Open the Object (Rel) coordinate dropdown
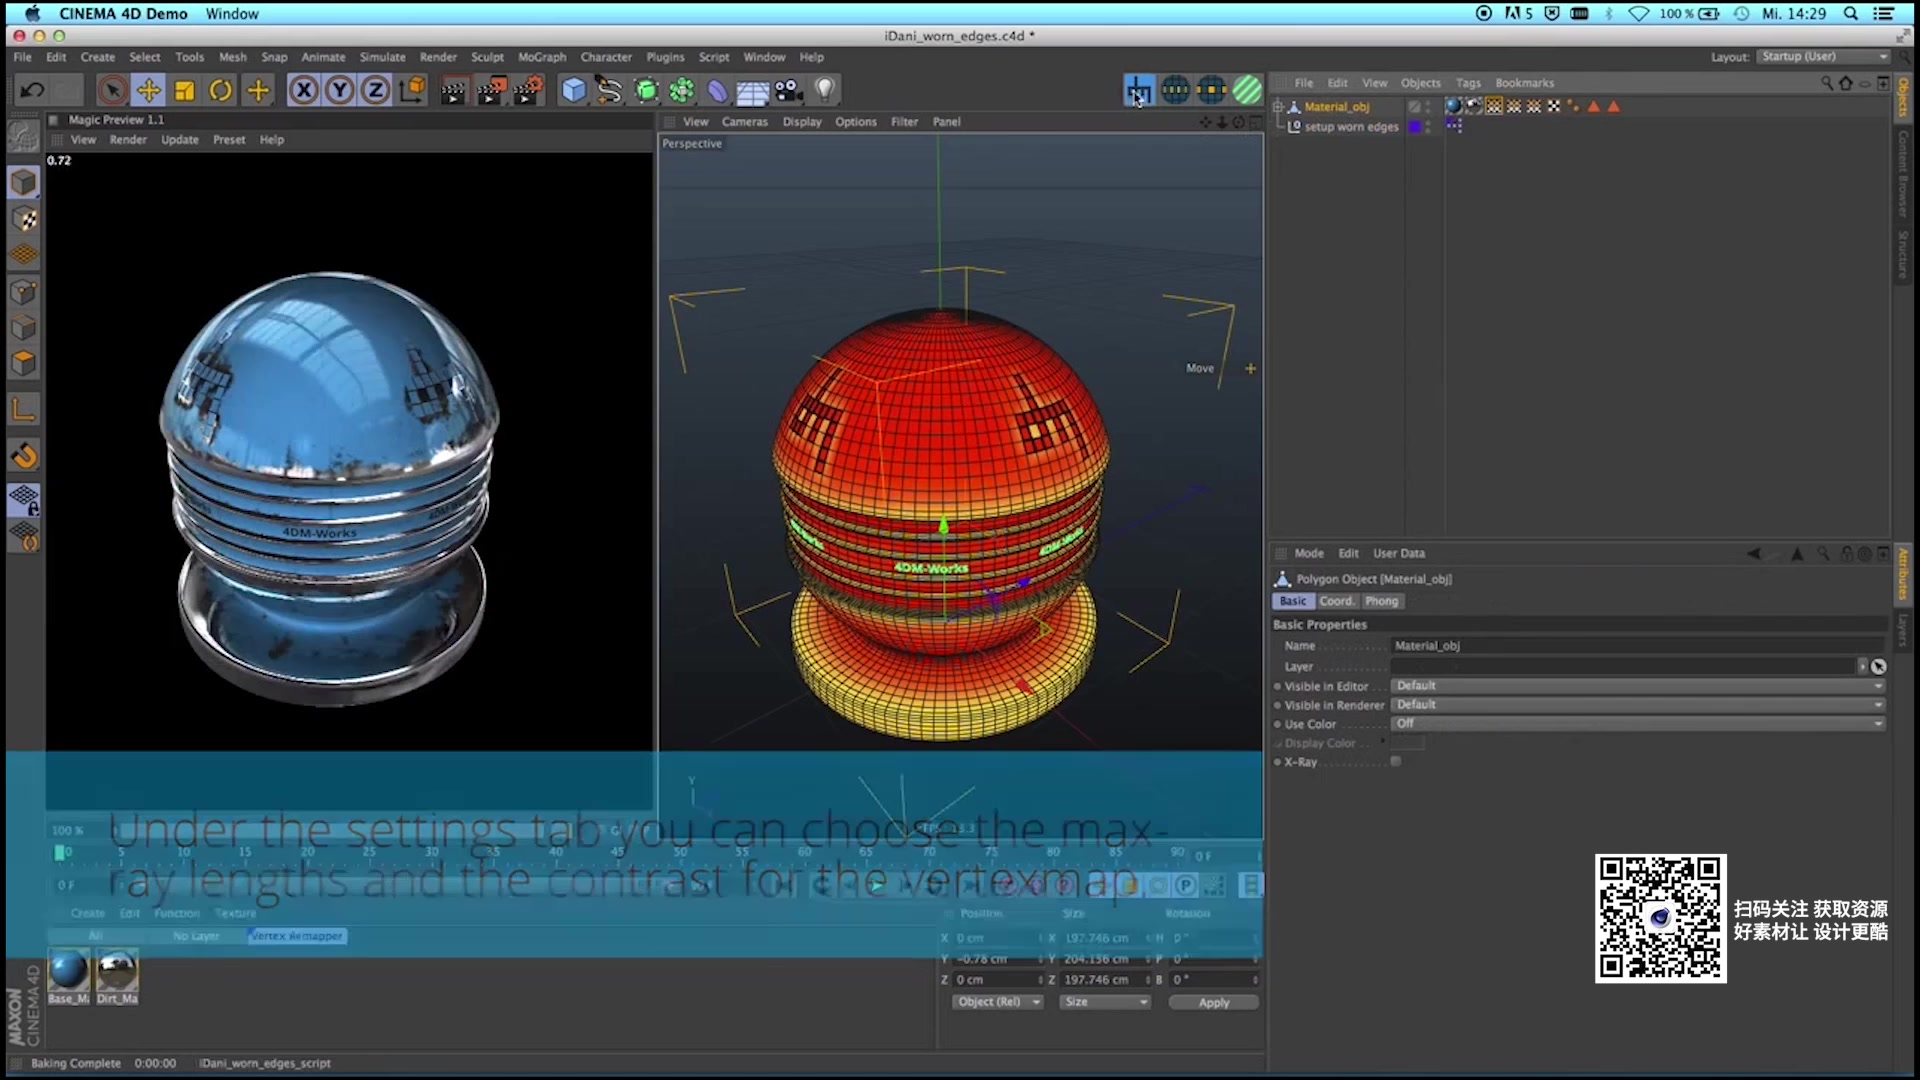This screenshot has width=1920, height=1080. [997, 1002]
